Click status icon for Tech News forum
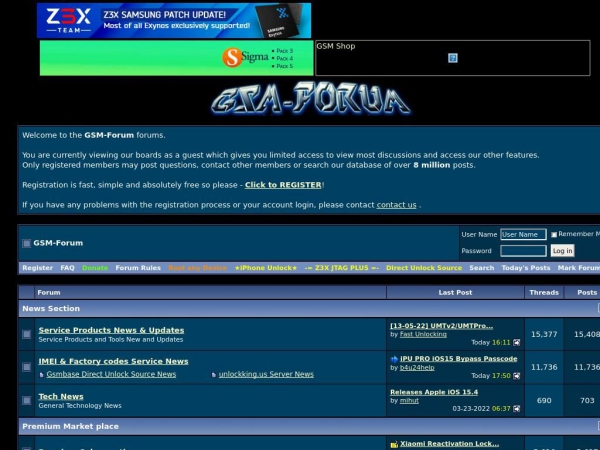Screen dimensions: 600x450 pyautogui.click(x=26, y=400)
